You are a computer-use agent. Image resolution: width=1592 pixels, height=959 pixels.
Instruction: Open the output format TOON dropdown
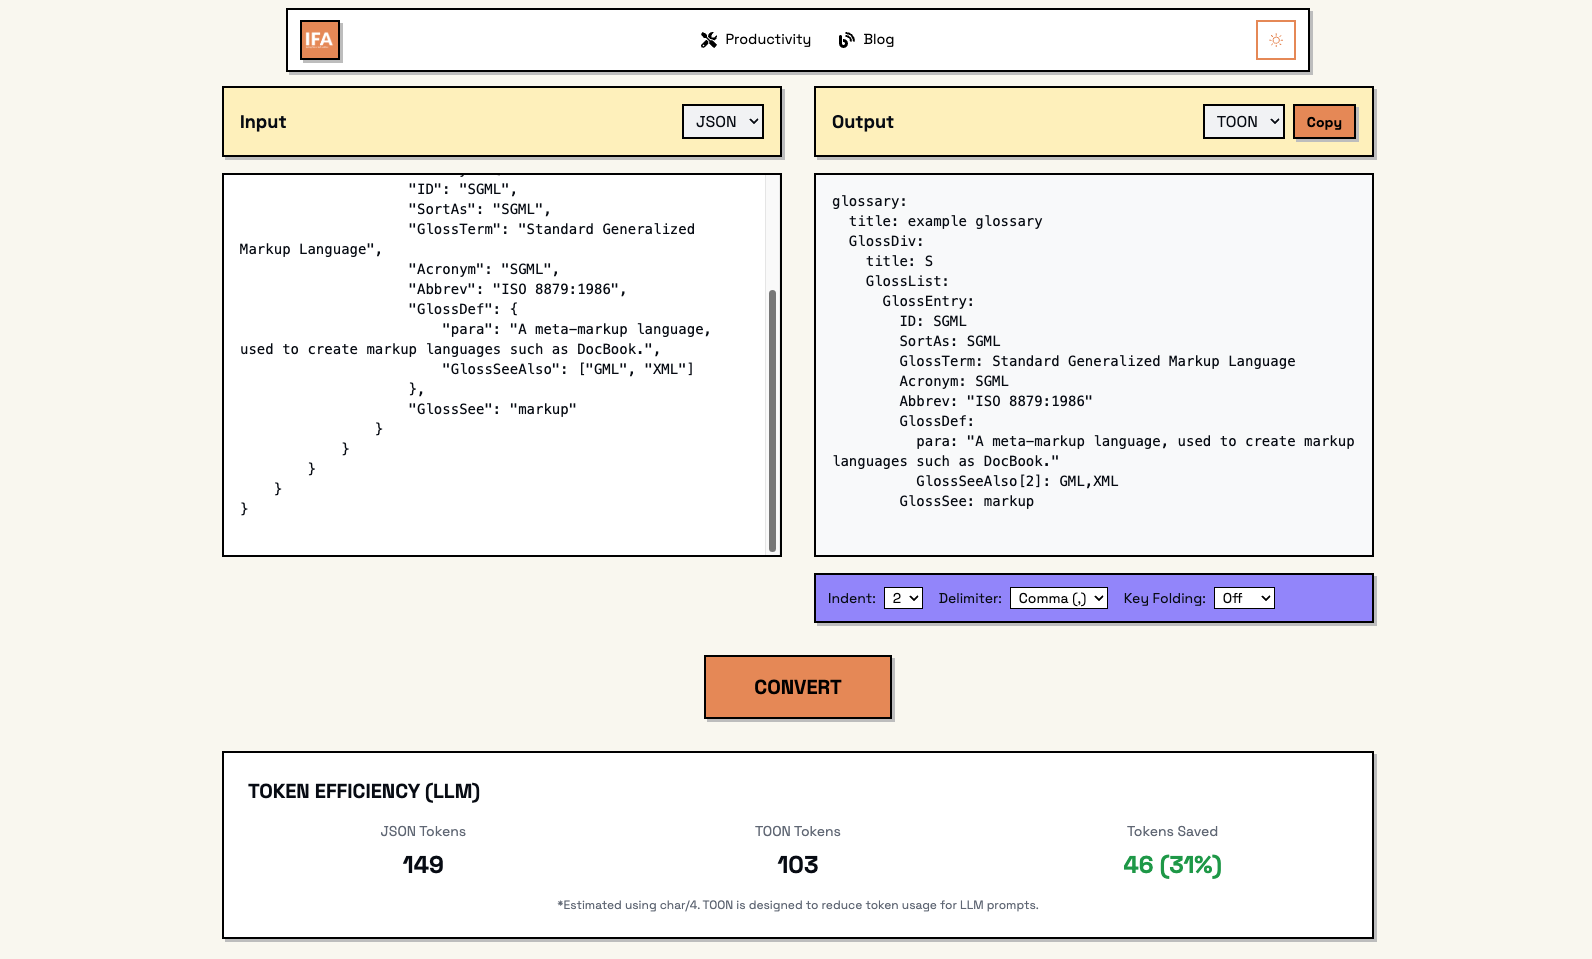[x=1244, y=122]
